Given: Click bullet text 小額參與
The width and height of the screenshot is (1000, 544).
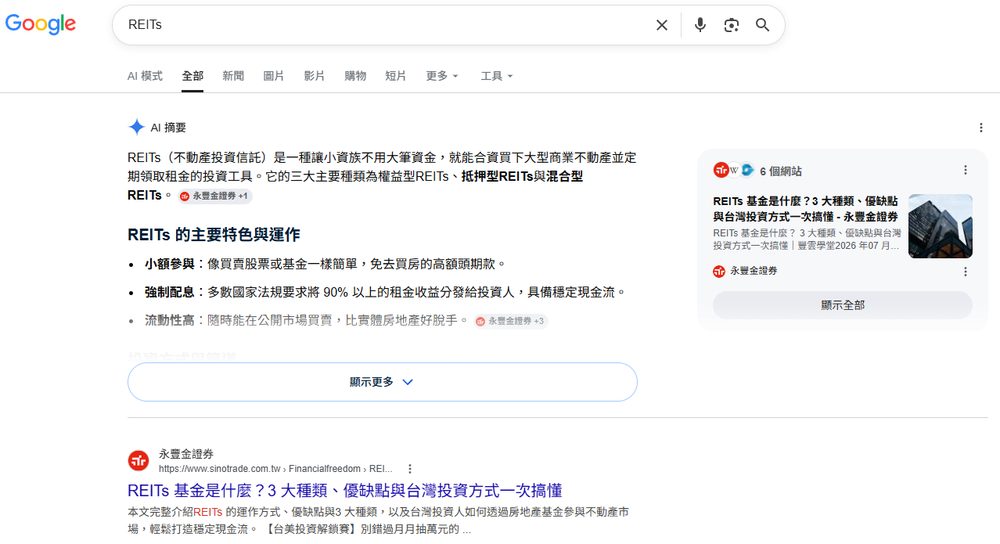Looking at the screenshot, I should pyautogui.click(x=169, y=264).
